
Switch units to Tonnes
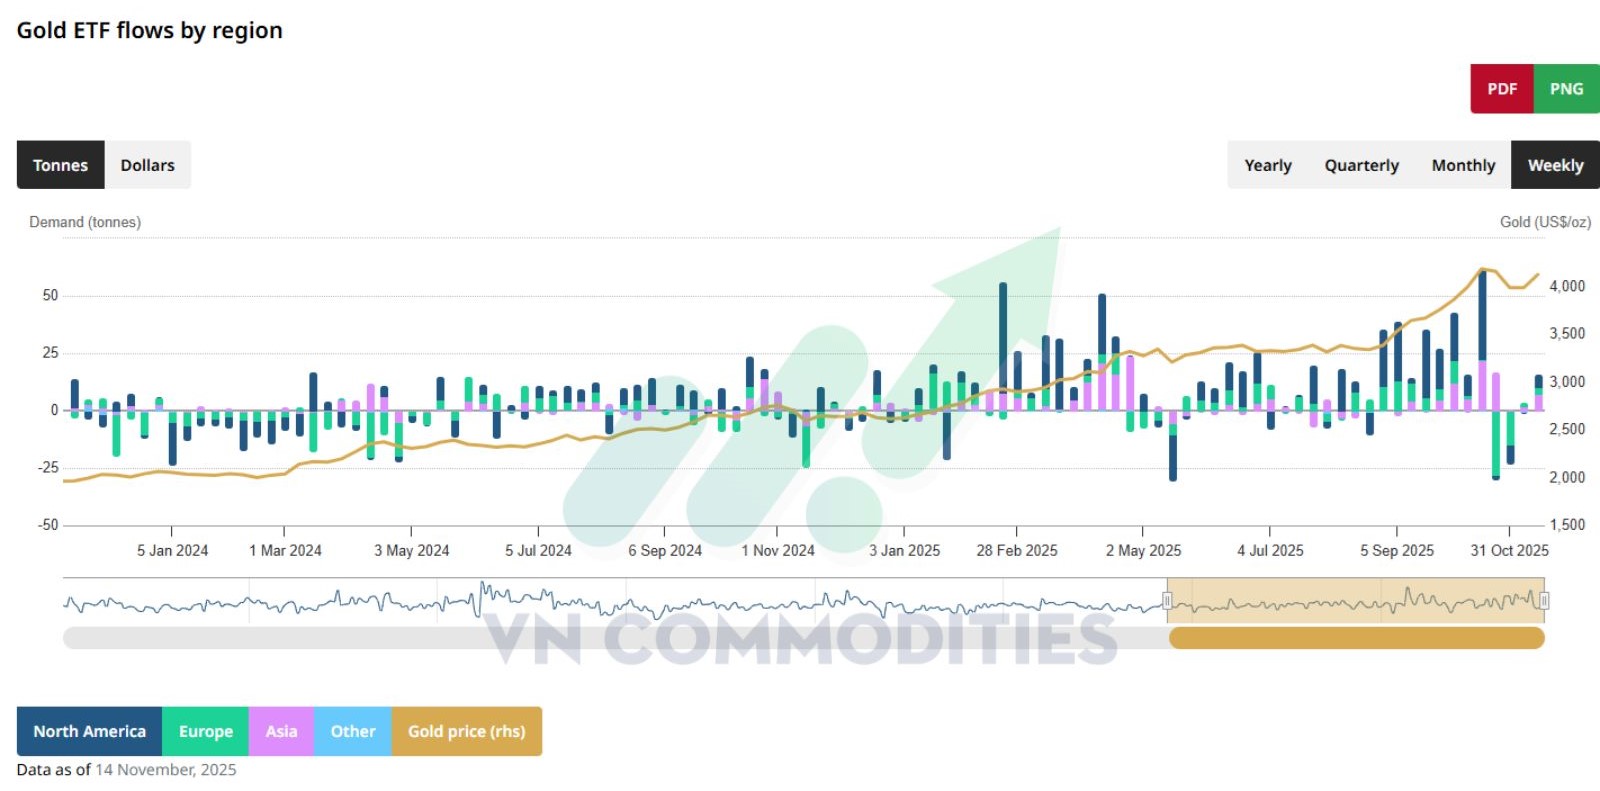(x=60, y=165)
